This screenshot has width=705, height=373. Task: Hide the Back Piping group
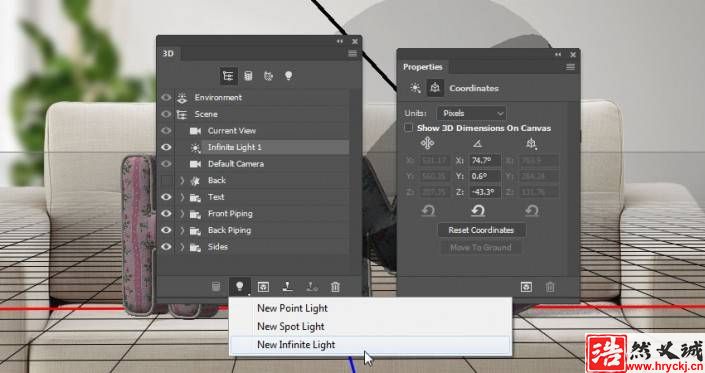[x=166, y=230]
